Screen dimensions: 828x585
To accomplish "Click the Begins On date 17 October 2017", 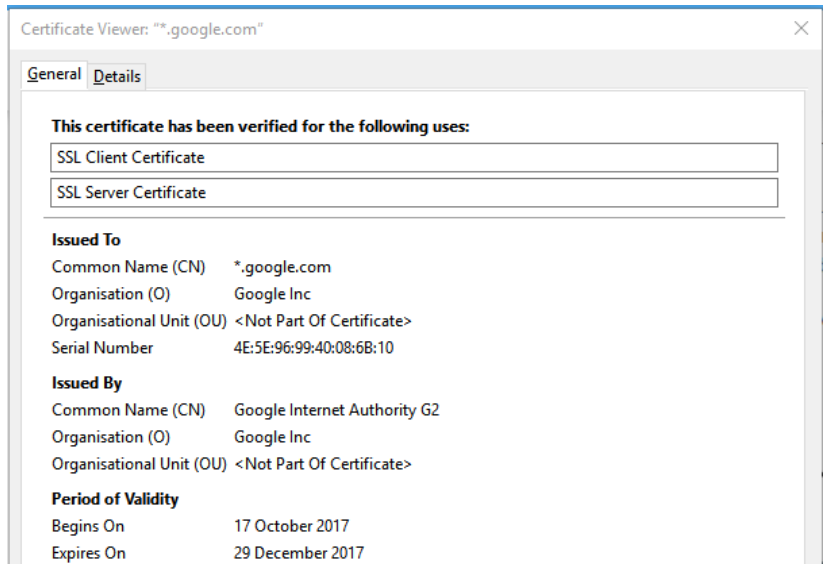I will 291,526.
